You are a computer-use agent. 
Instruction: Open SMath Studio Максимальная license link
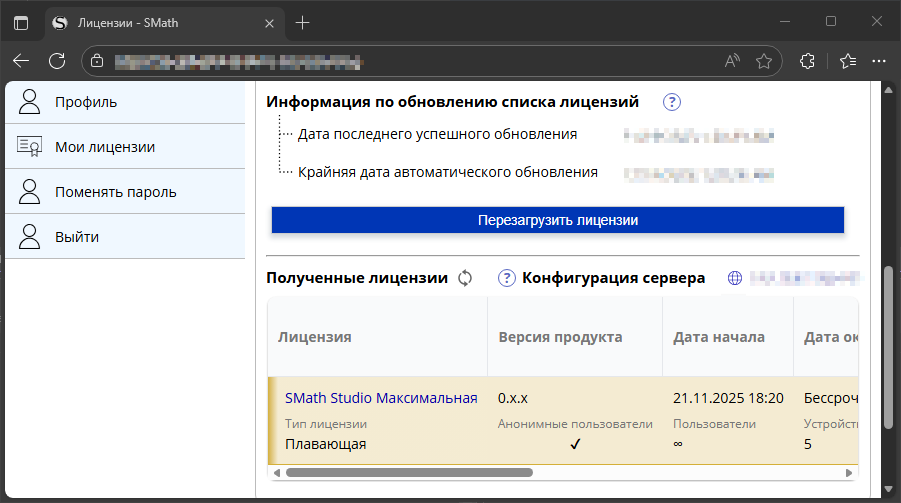[x=381, y=398]
